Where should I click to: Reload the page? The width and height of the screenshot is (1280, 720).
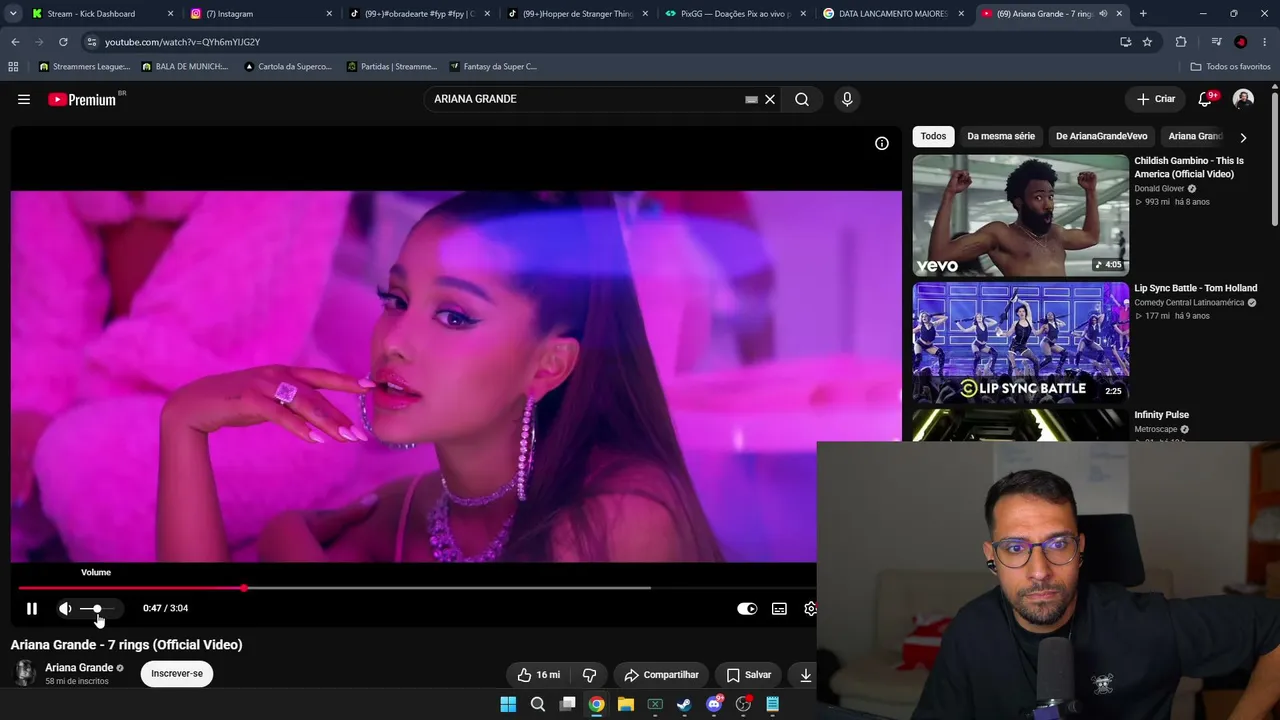[x=63, y=42]
